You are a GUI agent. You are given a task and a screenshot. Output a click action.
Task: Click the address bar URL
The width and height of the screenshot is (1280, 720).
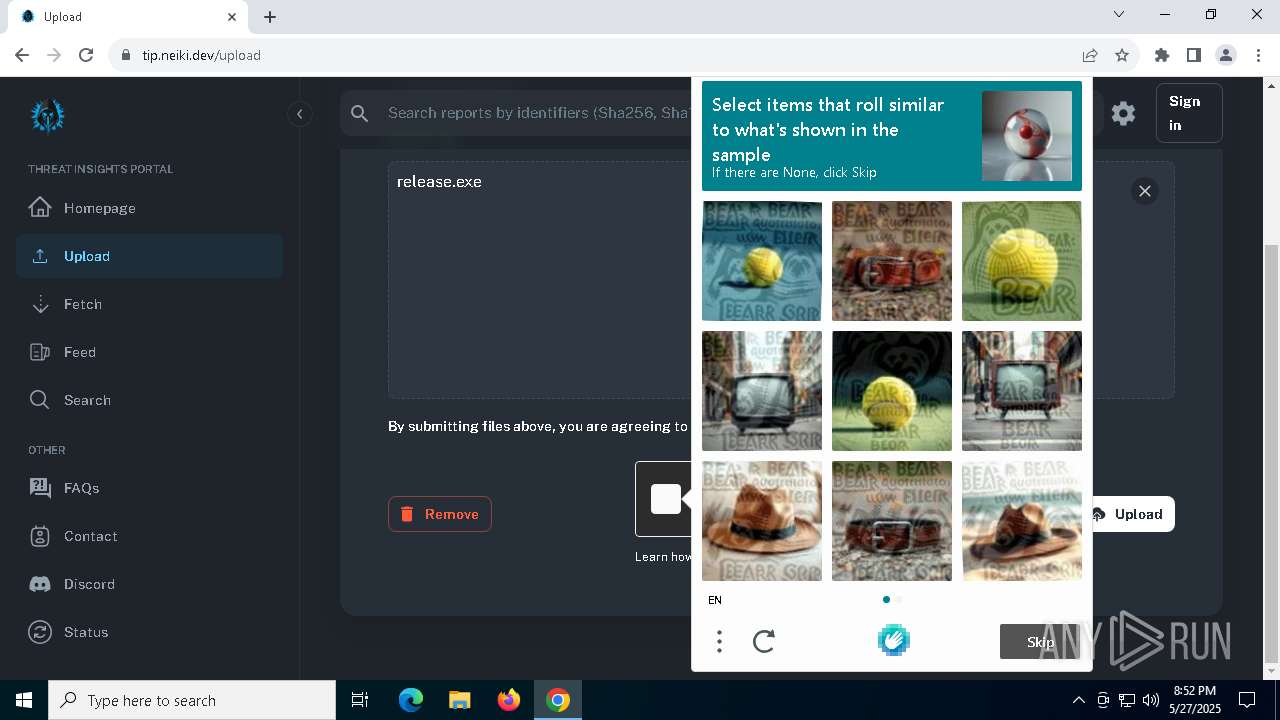click(x=201, y=55)
